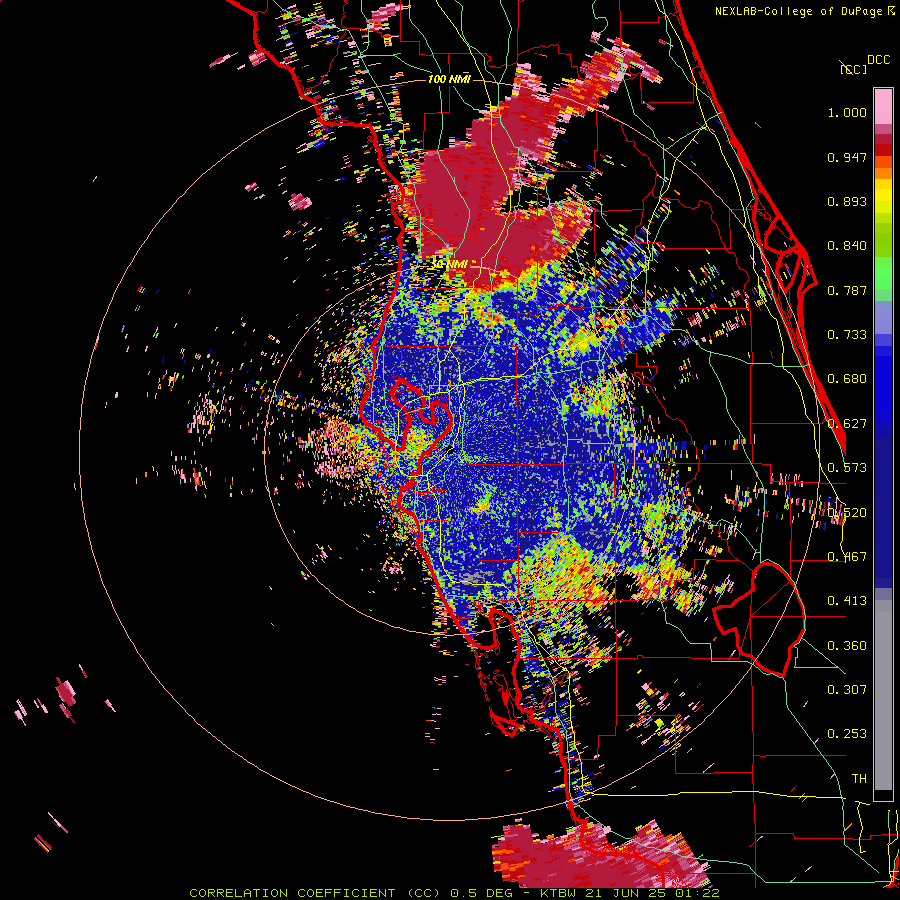This screenshot has width=900, height=900.
Task: Click the DCC label above the color bar
Action: 879,60
